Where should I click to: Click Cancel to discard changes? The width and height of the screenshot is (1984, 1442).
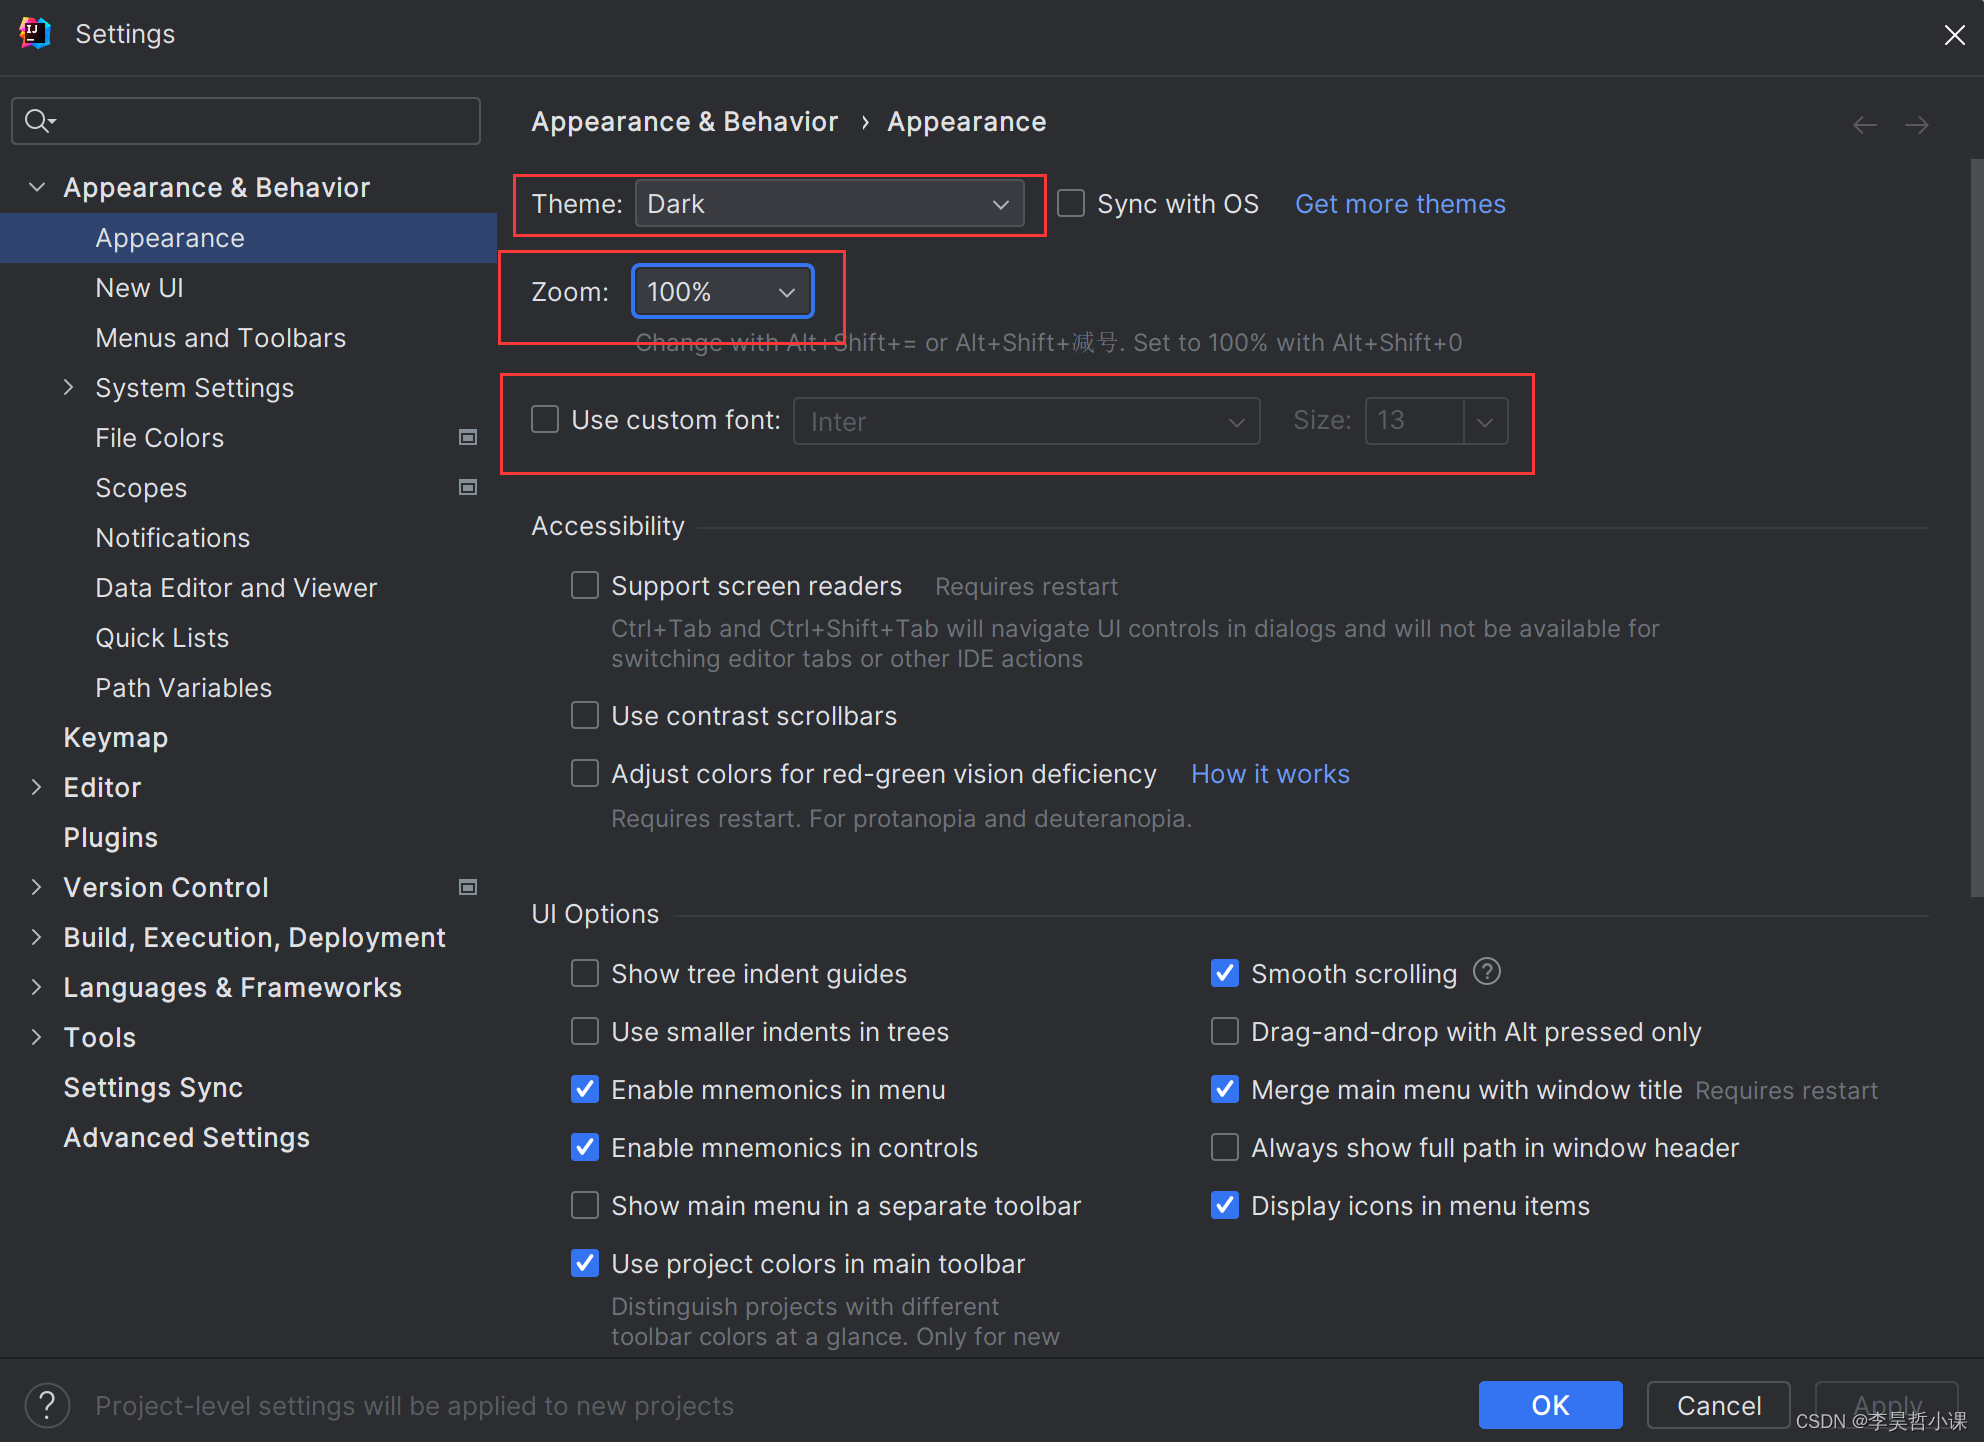(1718, 1405)
